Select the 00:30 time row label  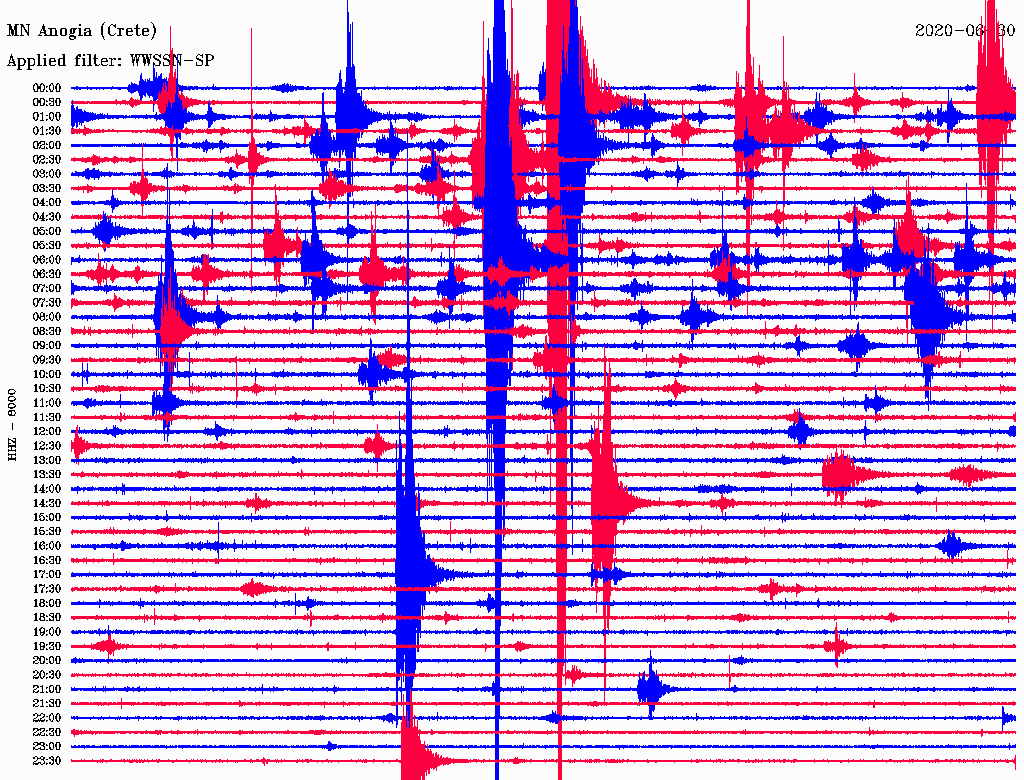click(x=47, y=103)
